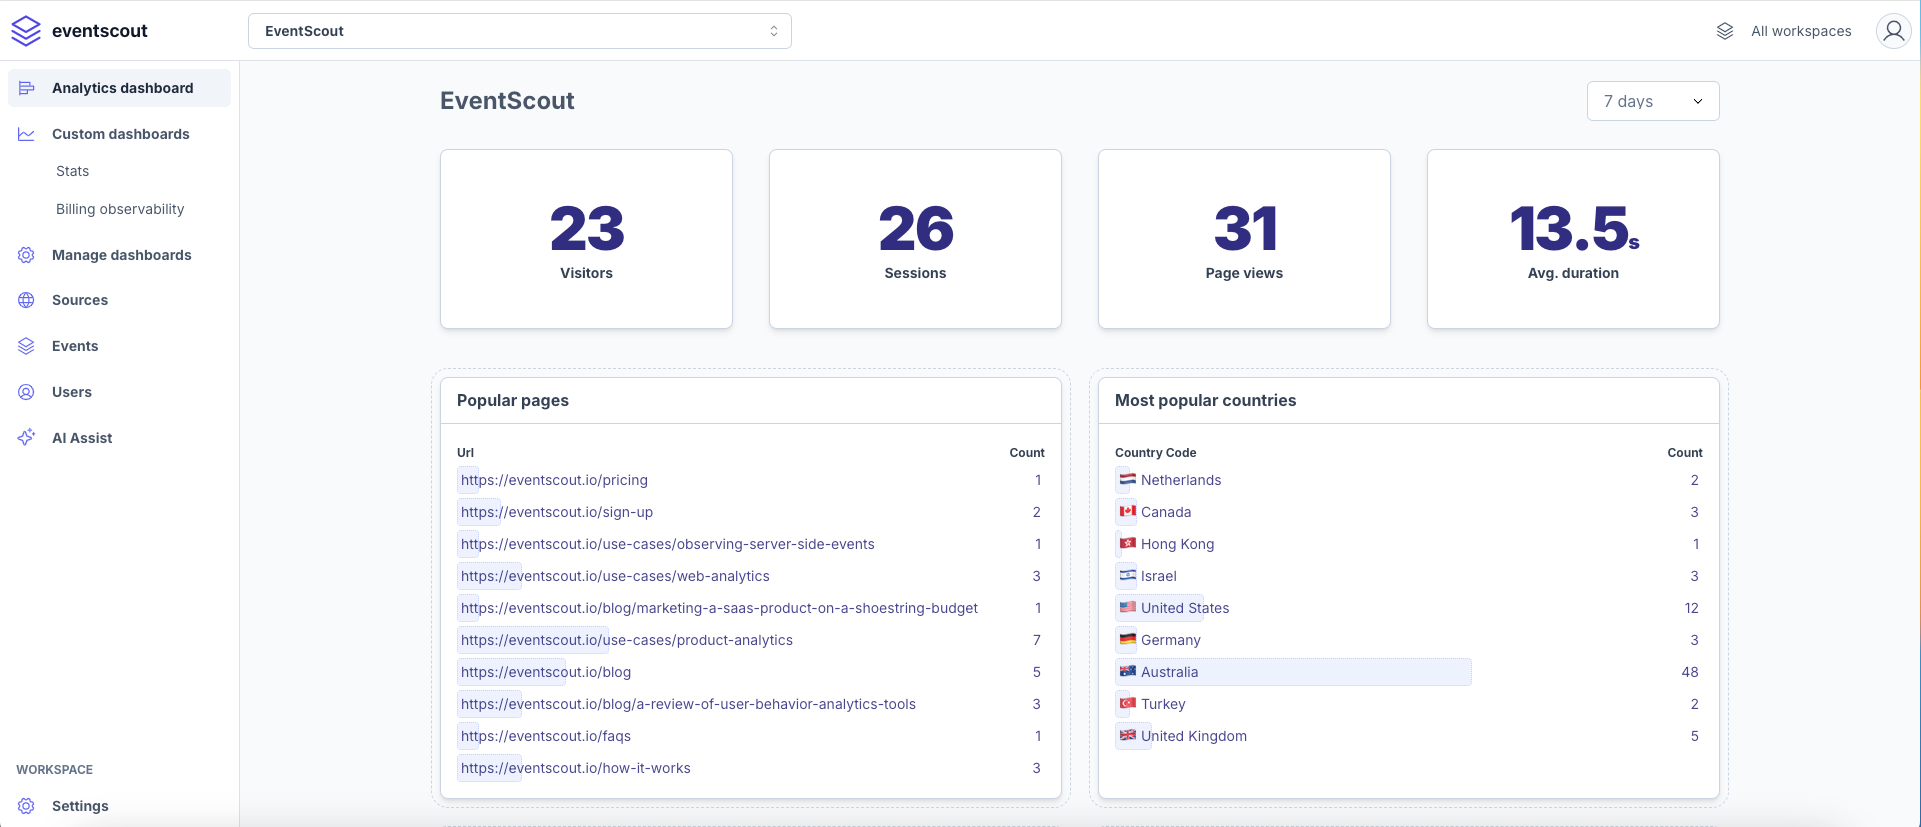
Task: Click the United States flag icon
Action: tap(1128, 607)
